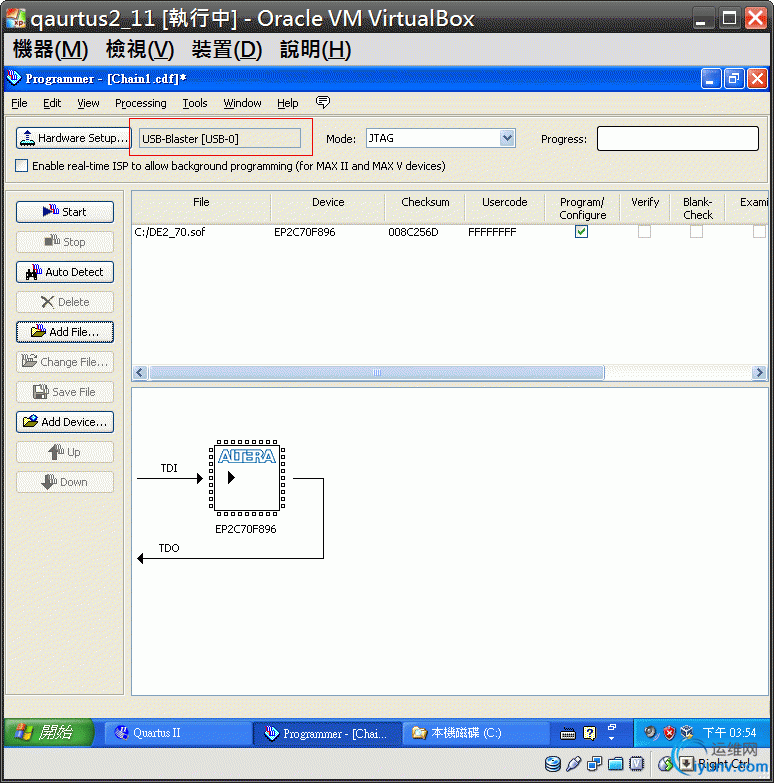774x783 pixels.
Task: Click the USB-Blaster [USB-0] hardware field
Action: pos(220,138)
